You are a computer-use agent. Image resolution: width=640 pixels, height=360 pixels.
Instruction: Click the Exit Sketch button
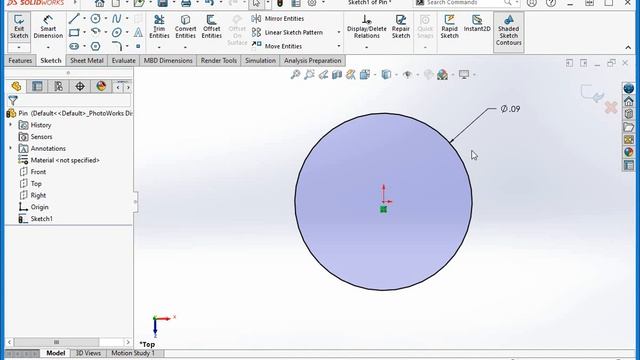pos(19,27)
